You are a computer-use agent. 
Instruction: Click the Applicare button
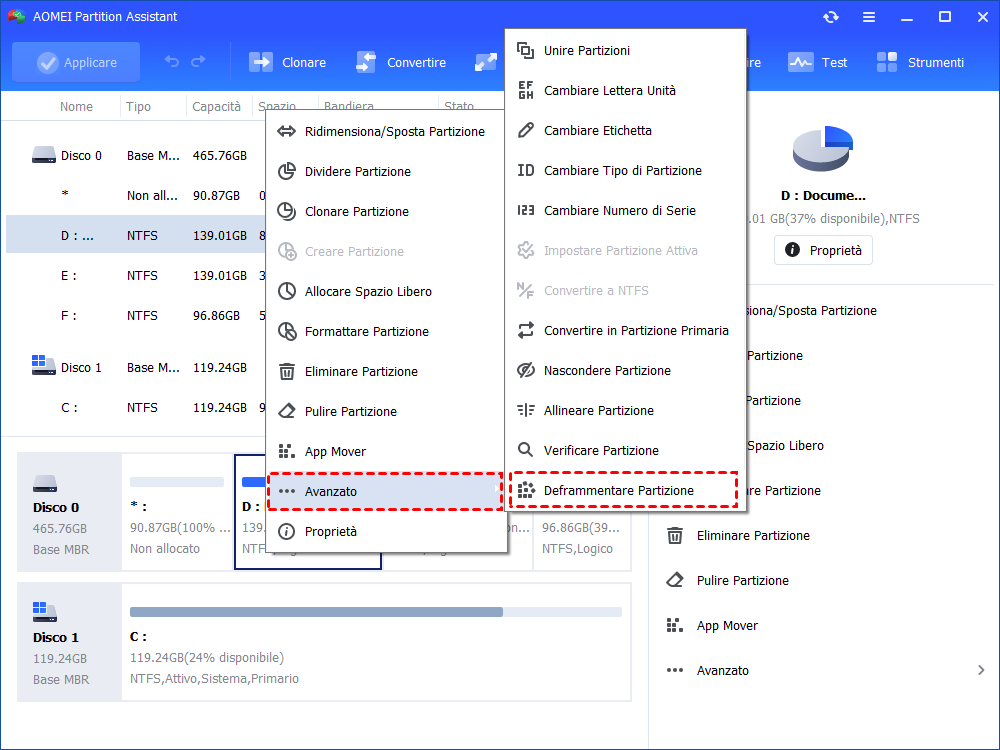pyautogui.click(x=76, y=62)
